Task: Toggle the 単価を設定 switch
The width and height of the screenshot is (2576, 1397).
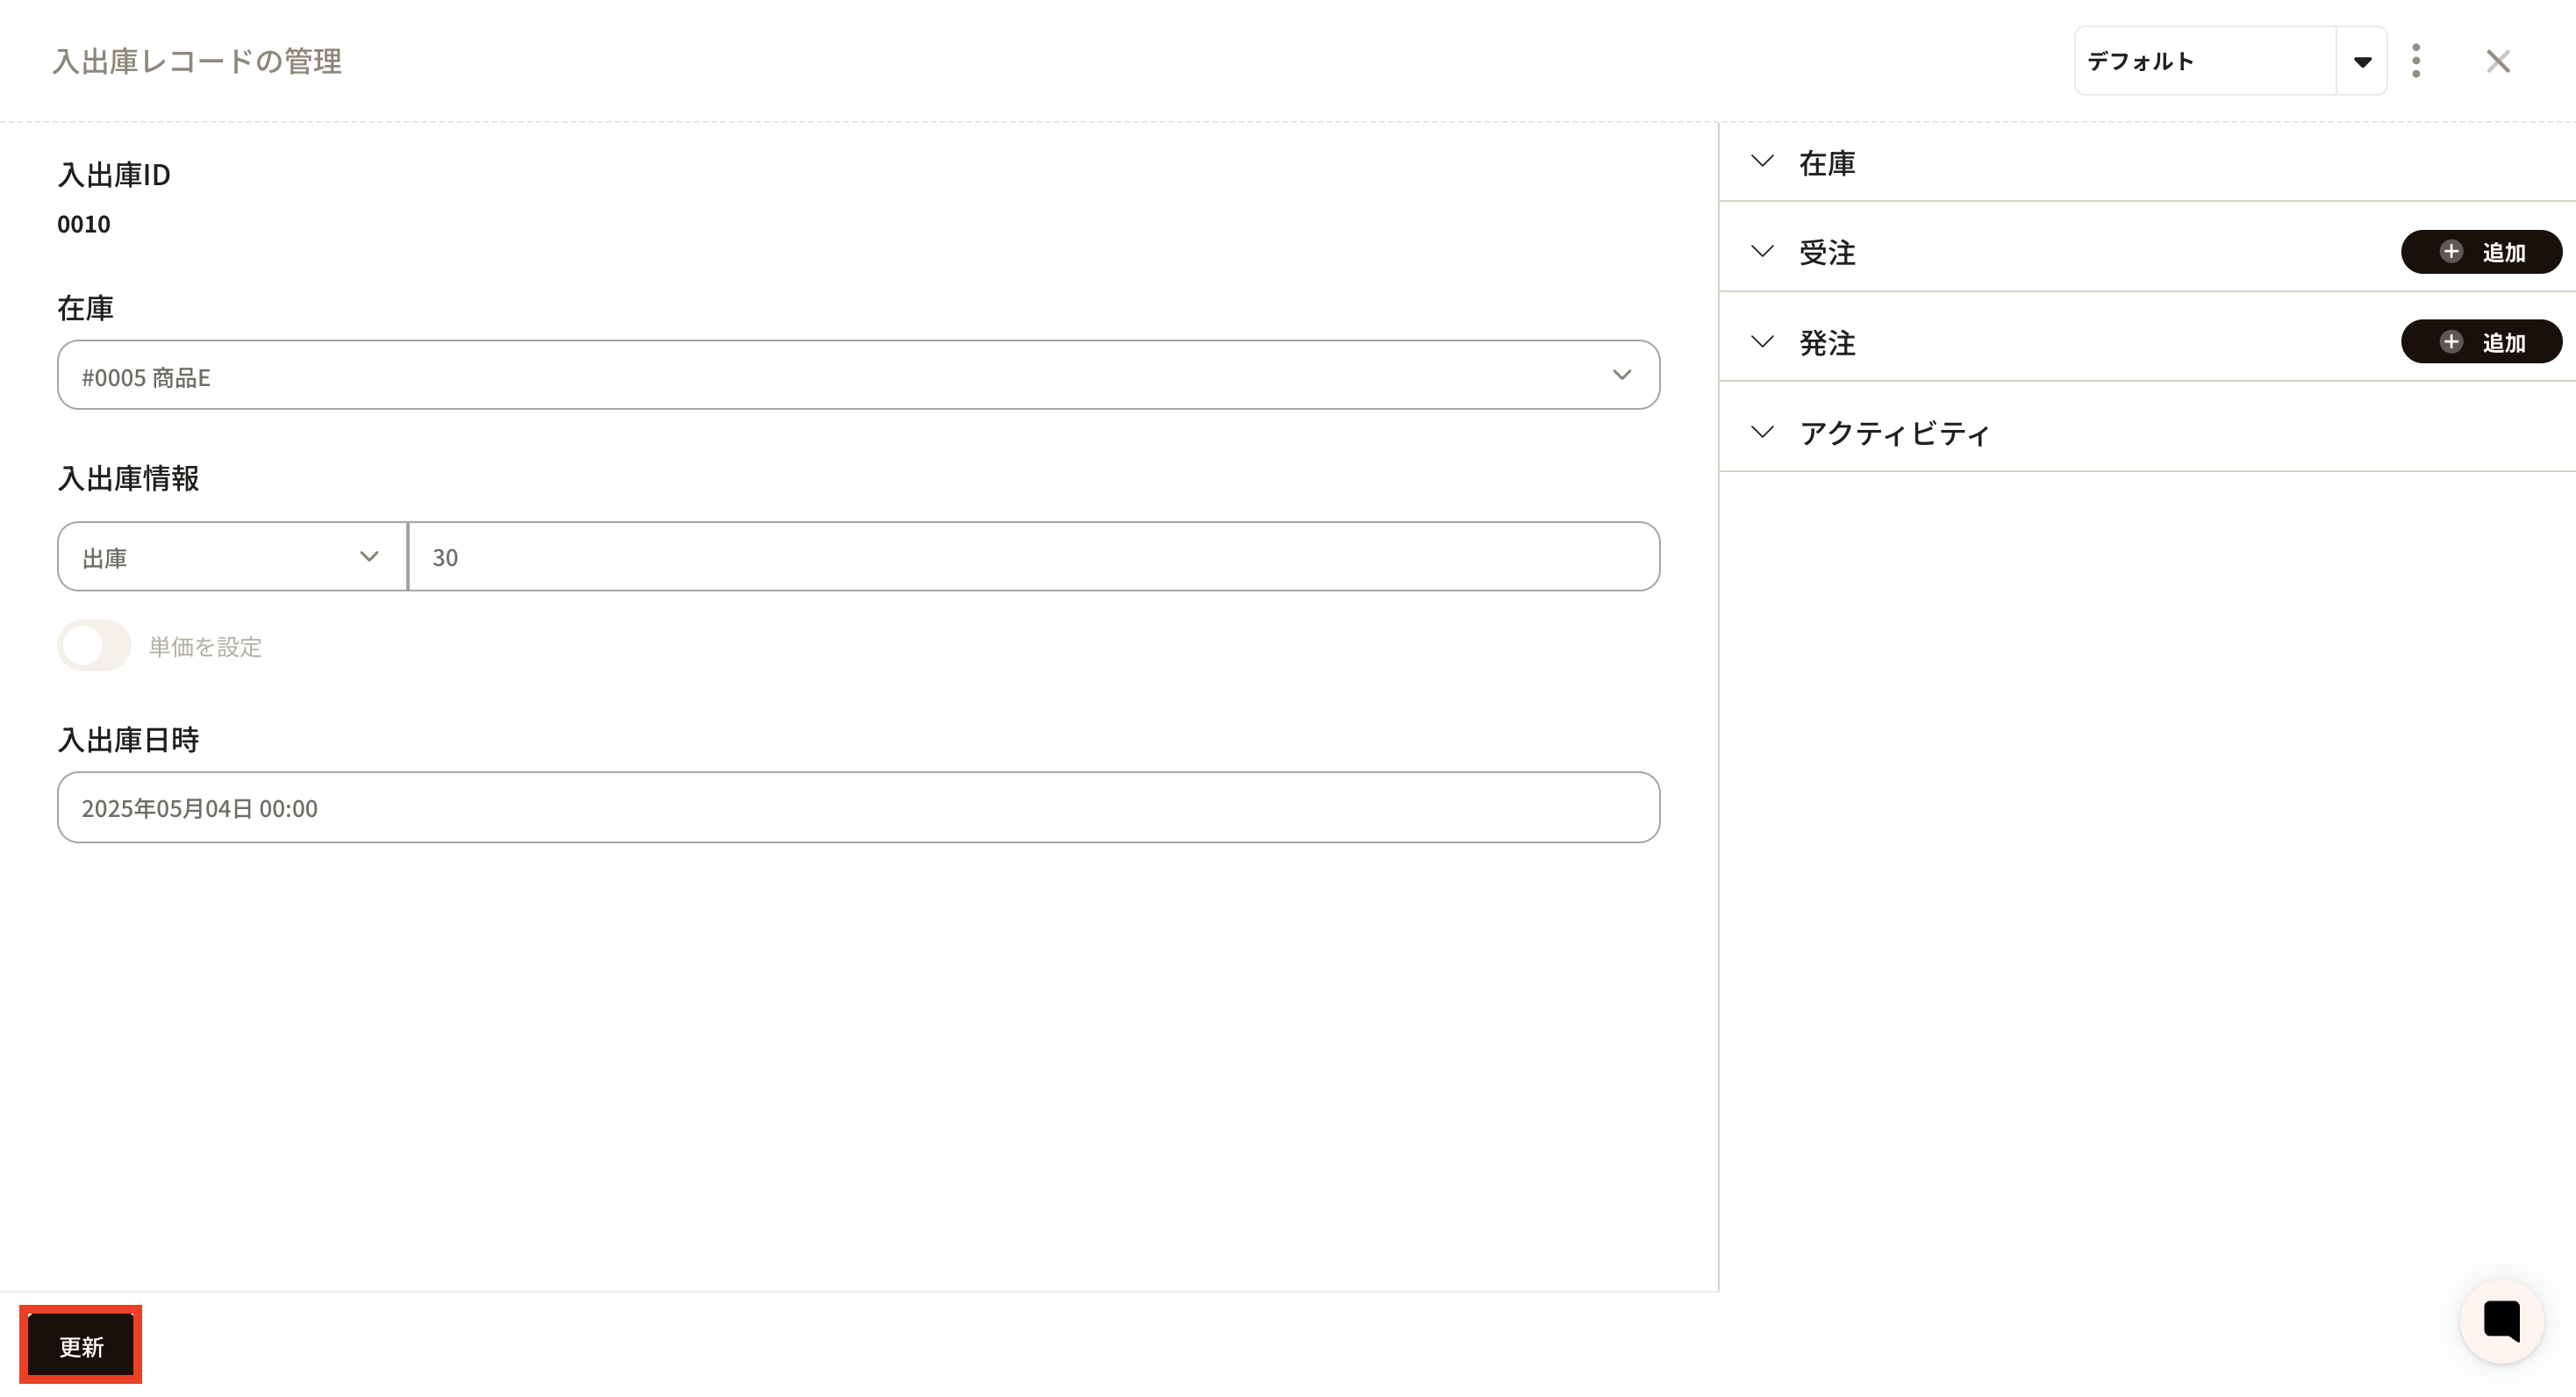Action: tap(94, 646)
